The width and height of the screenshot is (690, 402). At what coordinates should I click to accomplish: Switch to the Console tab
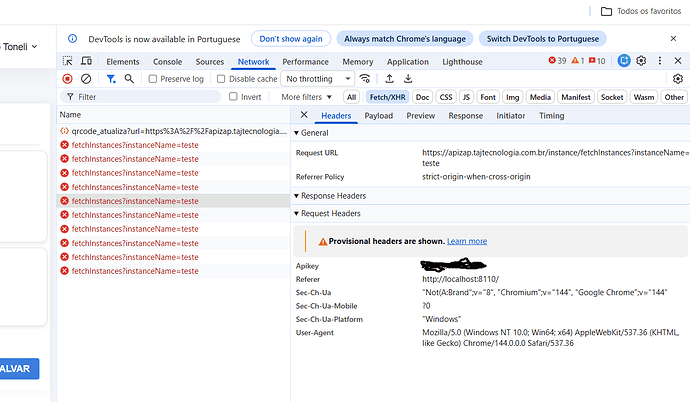pos(167,61)
